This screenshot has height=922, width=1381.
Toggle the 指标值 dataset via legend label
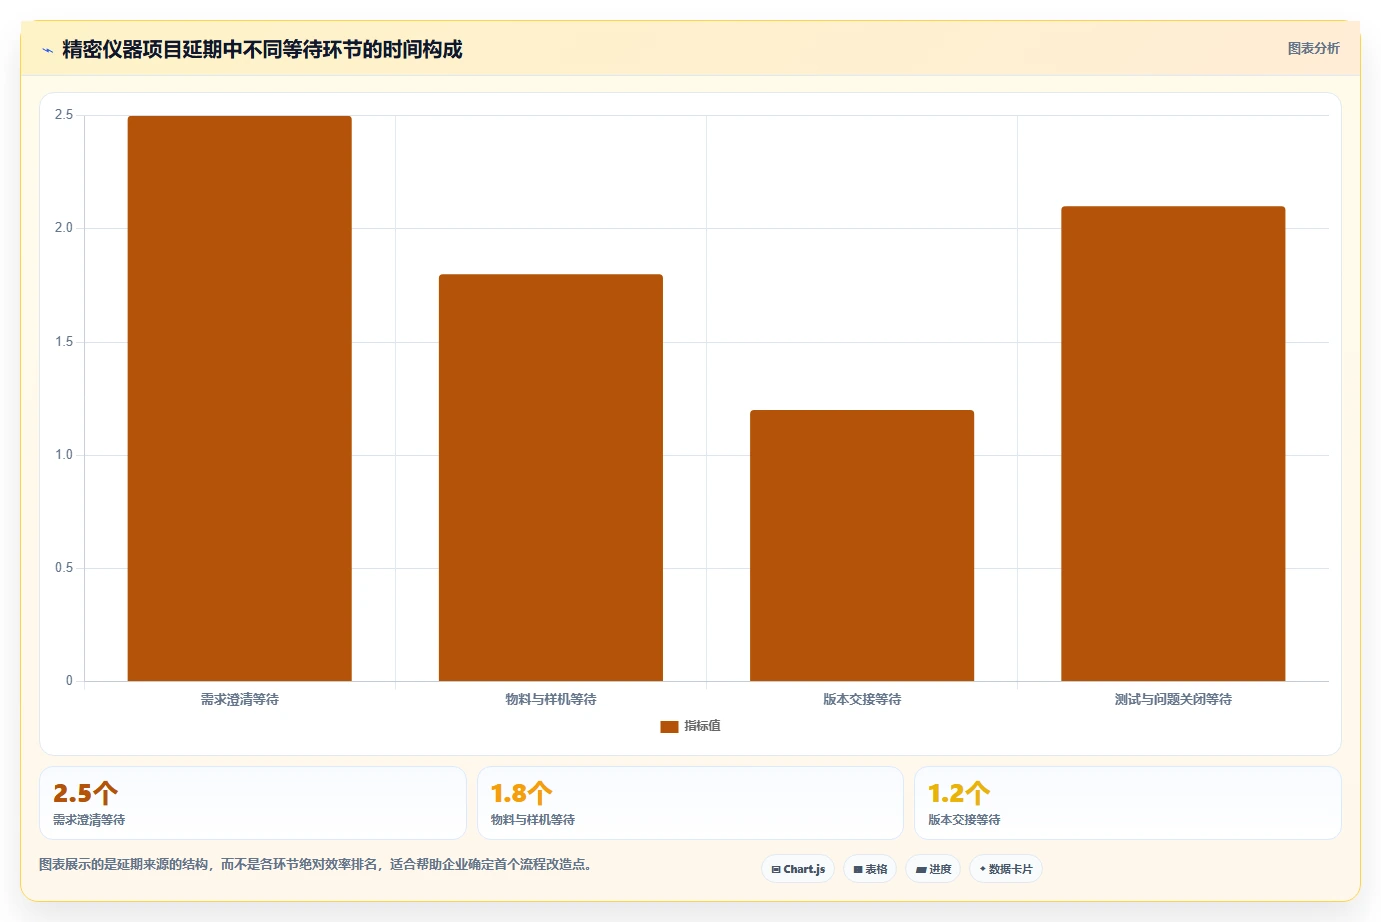[x=702, y=726]
